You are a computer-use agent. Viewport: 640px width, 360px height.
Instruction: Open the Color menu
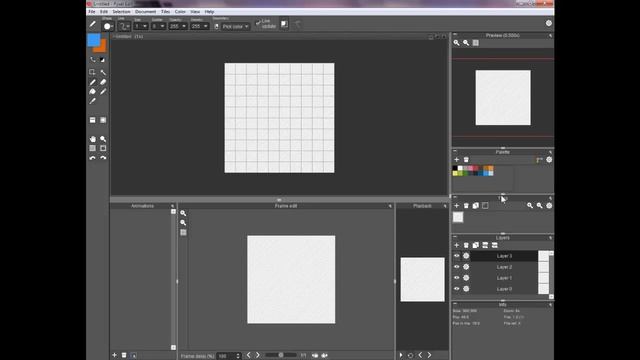click(x=180, y=12)
